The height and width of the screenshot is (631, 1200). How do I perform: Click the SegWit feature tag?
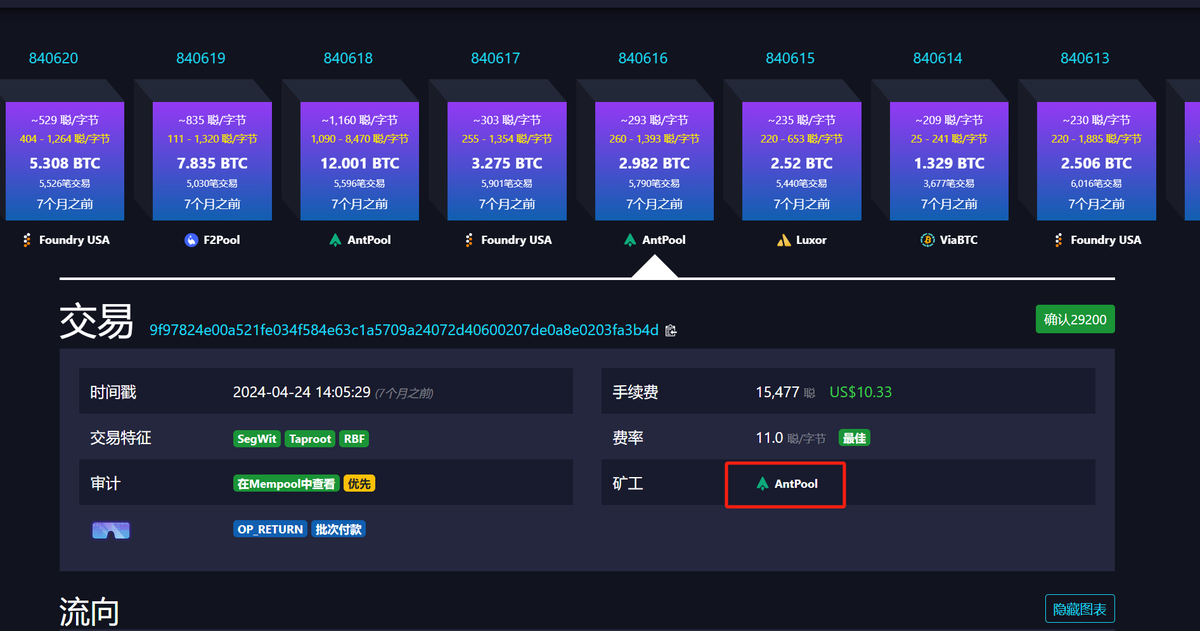tap(257, 439)
